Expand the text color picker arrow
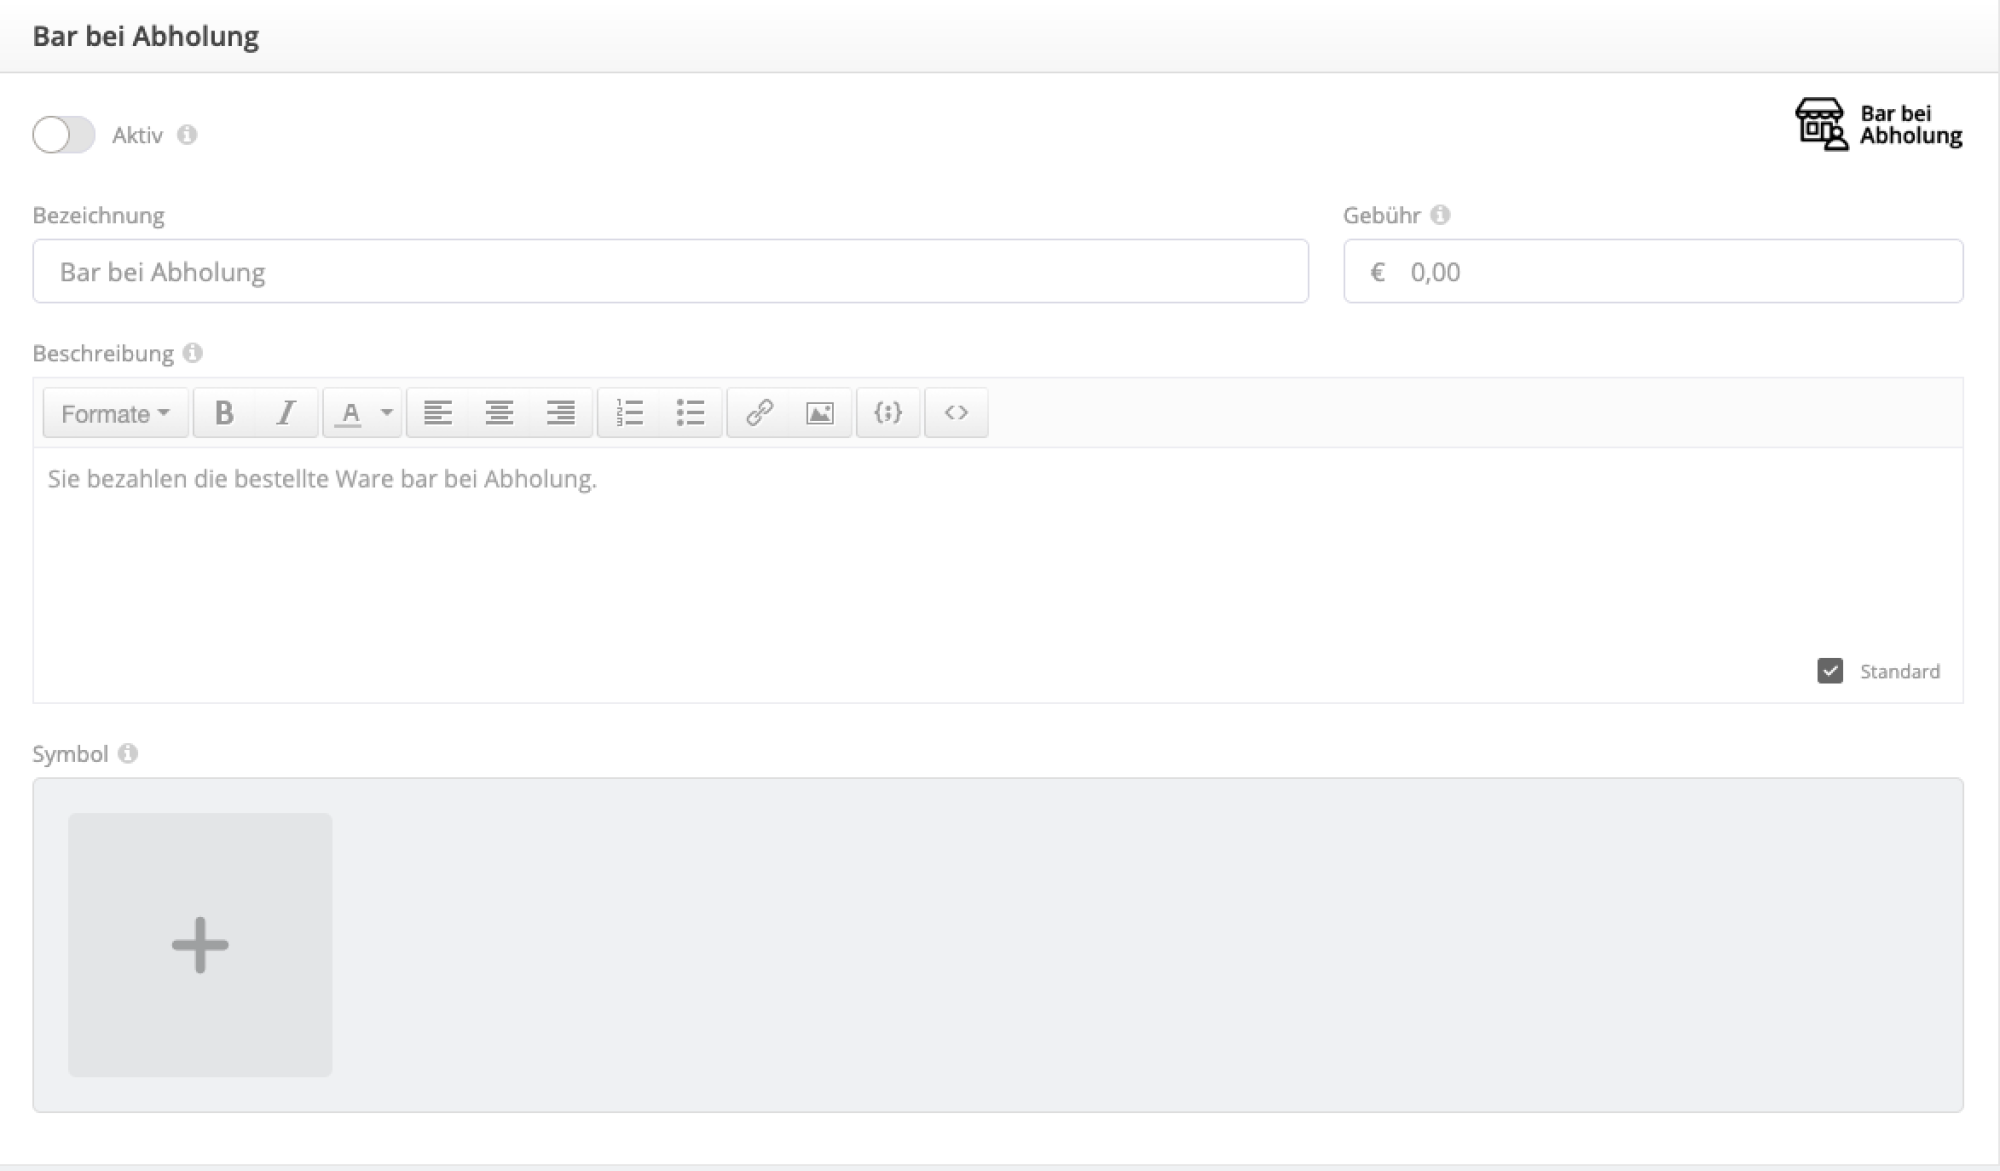Viewport: 2000px width, 1171px height. coord(387,413)
